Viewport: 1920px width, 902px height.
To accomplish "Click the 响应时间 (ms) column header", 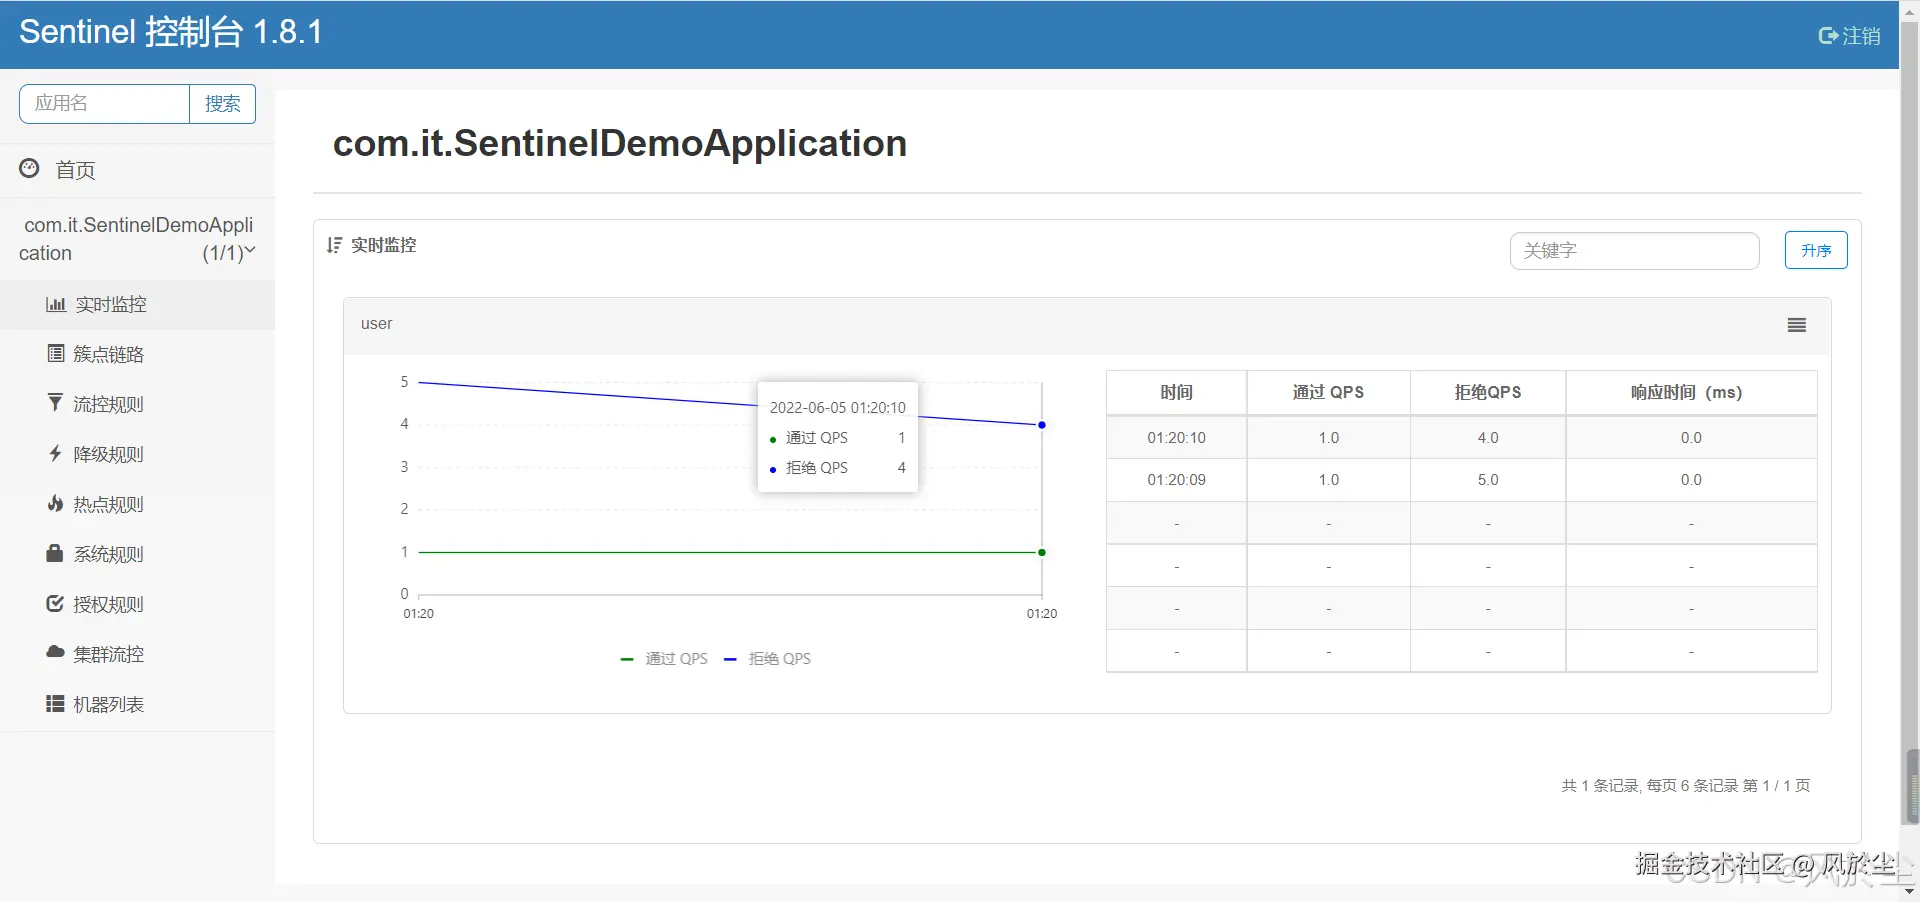I will pyautogui.click(x=1691, y=392).
